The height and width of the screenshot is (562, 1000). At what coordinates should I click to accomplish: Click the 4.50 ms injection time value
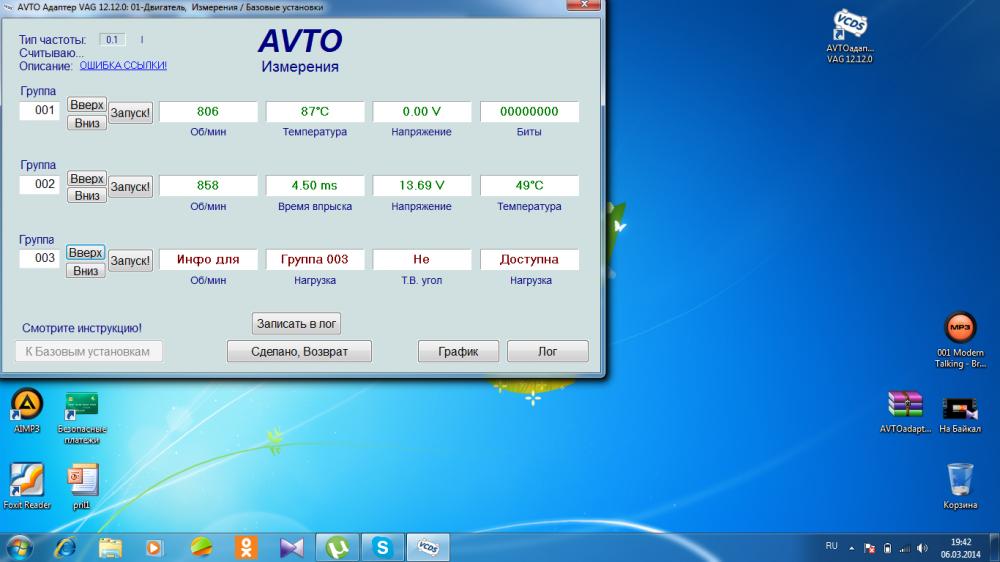[x=315, y=186]
